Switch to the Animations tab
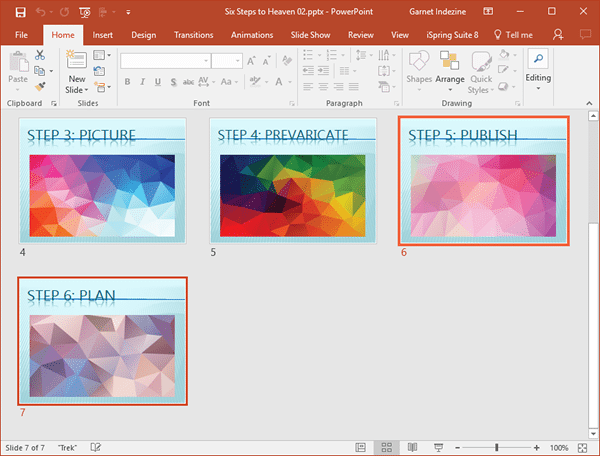 tap(252, 35)
